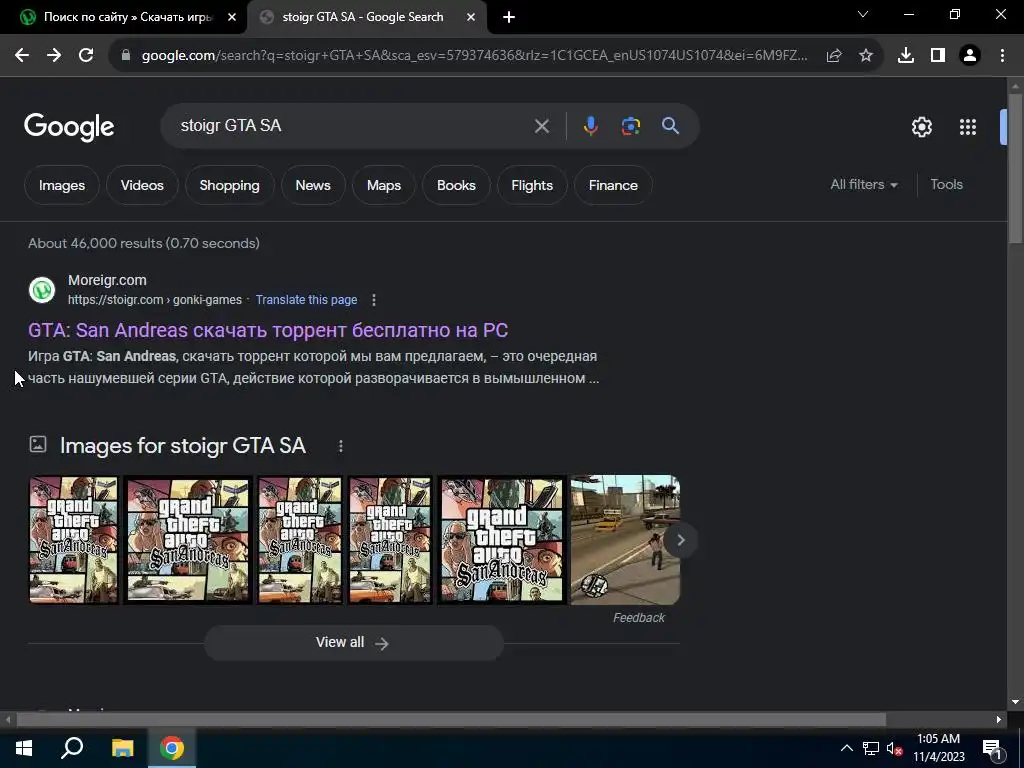The width and height of the screenshot is (1024, 768).
Task: Open Google quick settings gear
Action: point(921,127)
